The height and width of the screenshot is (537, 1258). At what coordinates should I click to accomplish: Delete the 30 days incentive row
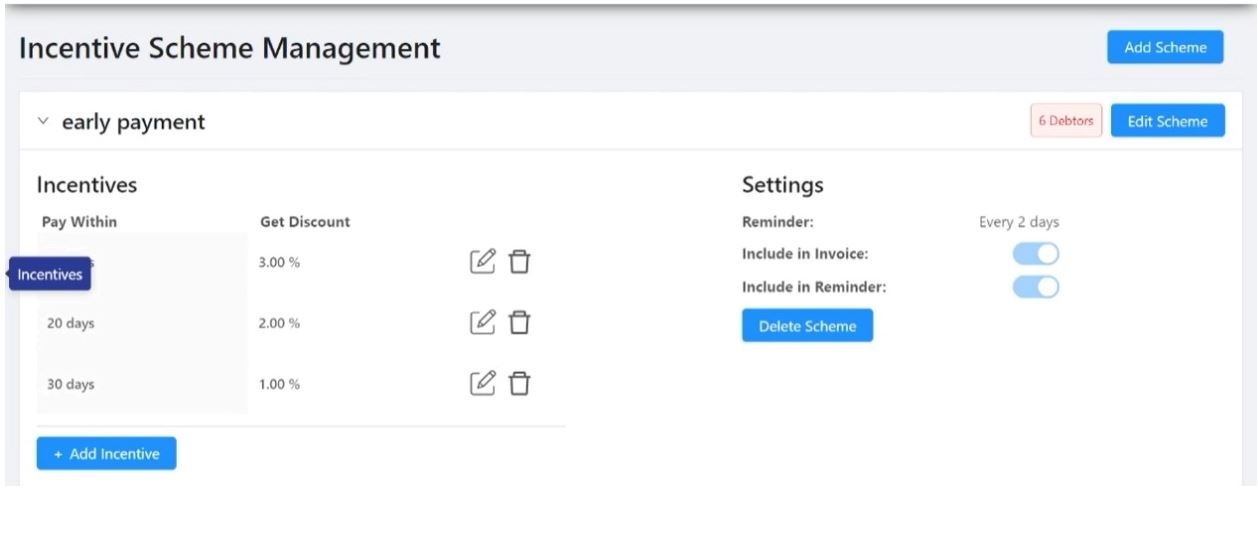(x=519, y=382)
